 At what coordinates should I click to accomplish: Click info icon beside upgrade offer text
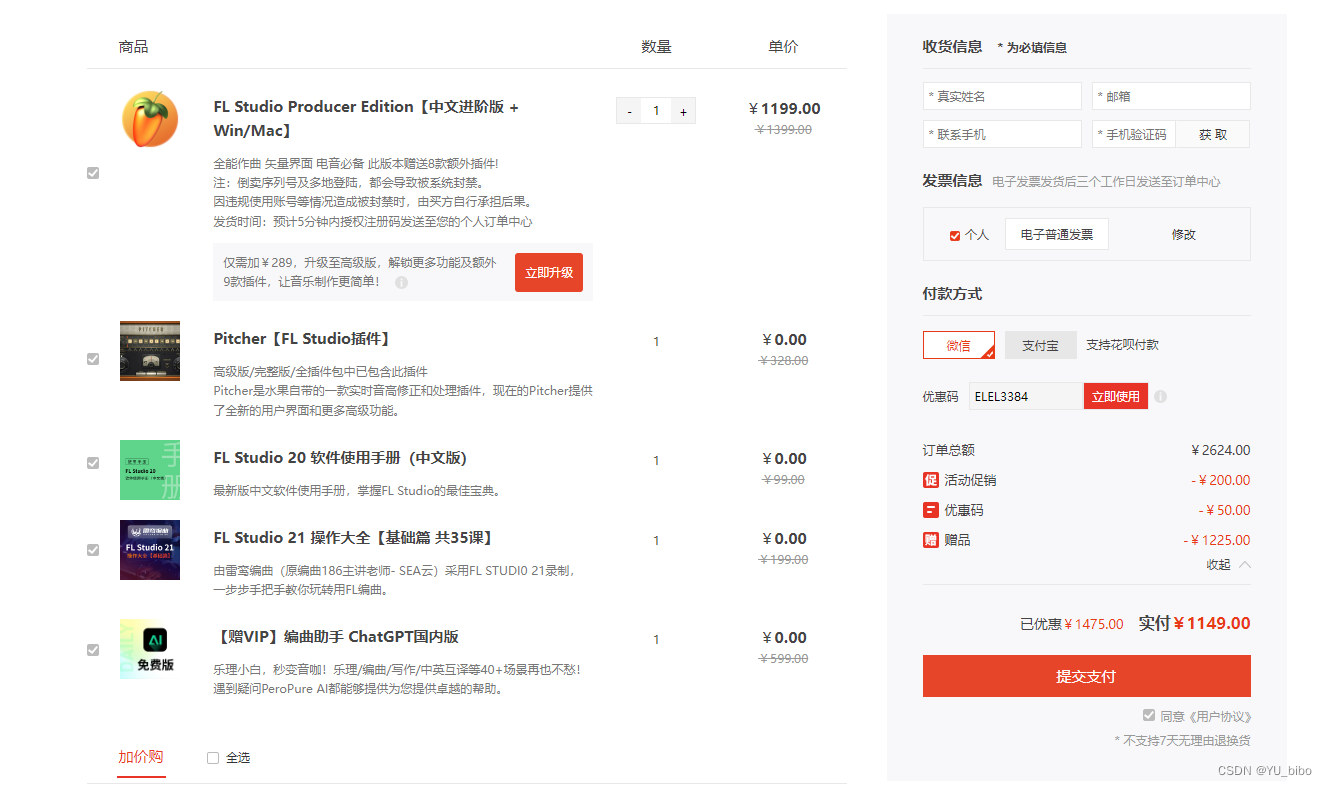(x=401, y=282)
